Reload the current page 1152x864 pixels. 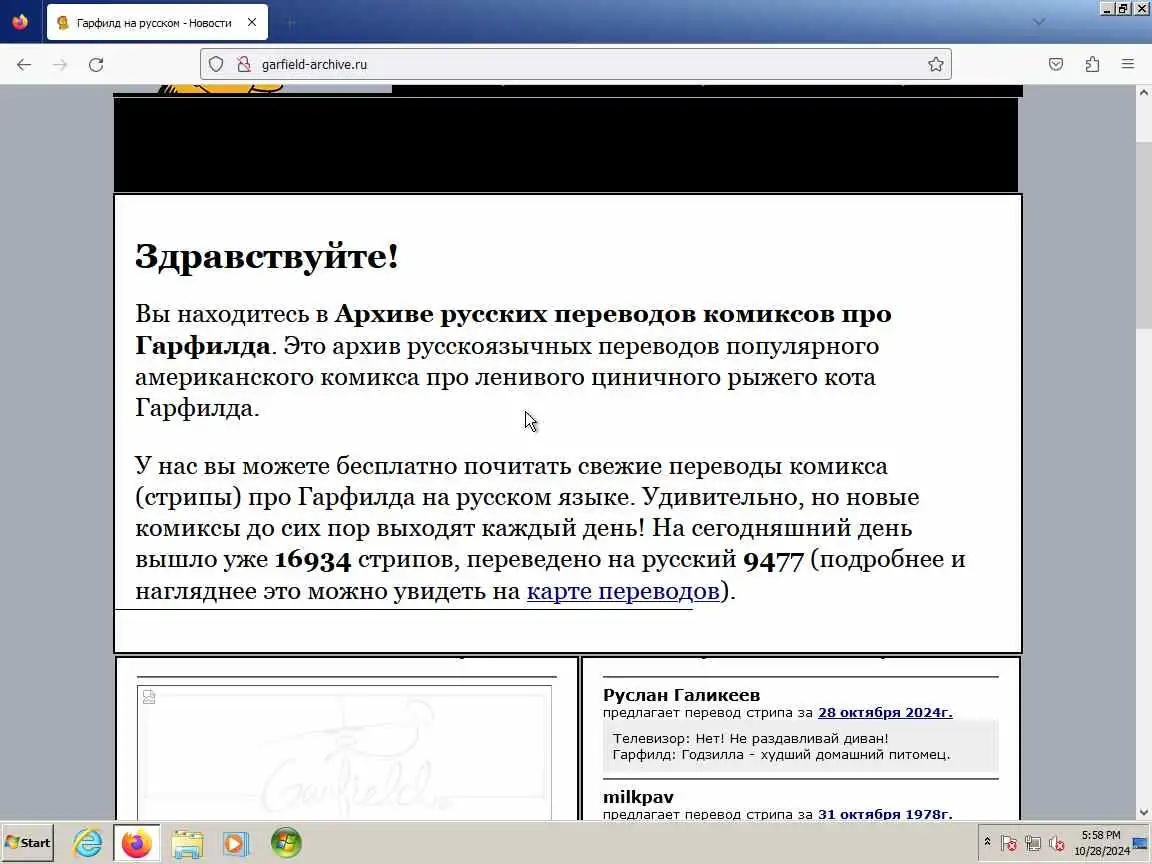point(96,65)
